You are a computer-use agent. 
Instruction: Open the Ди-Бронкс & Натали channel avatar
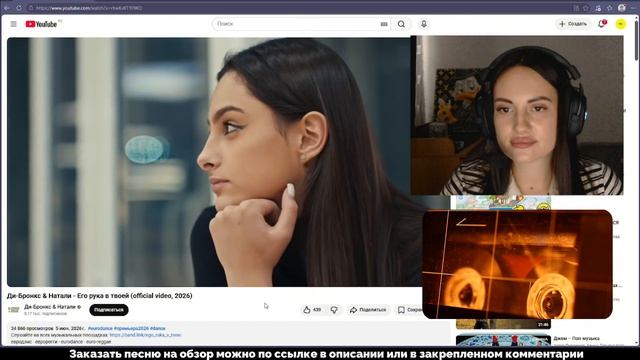pyautogui.click(x=13, y=310)
